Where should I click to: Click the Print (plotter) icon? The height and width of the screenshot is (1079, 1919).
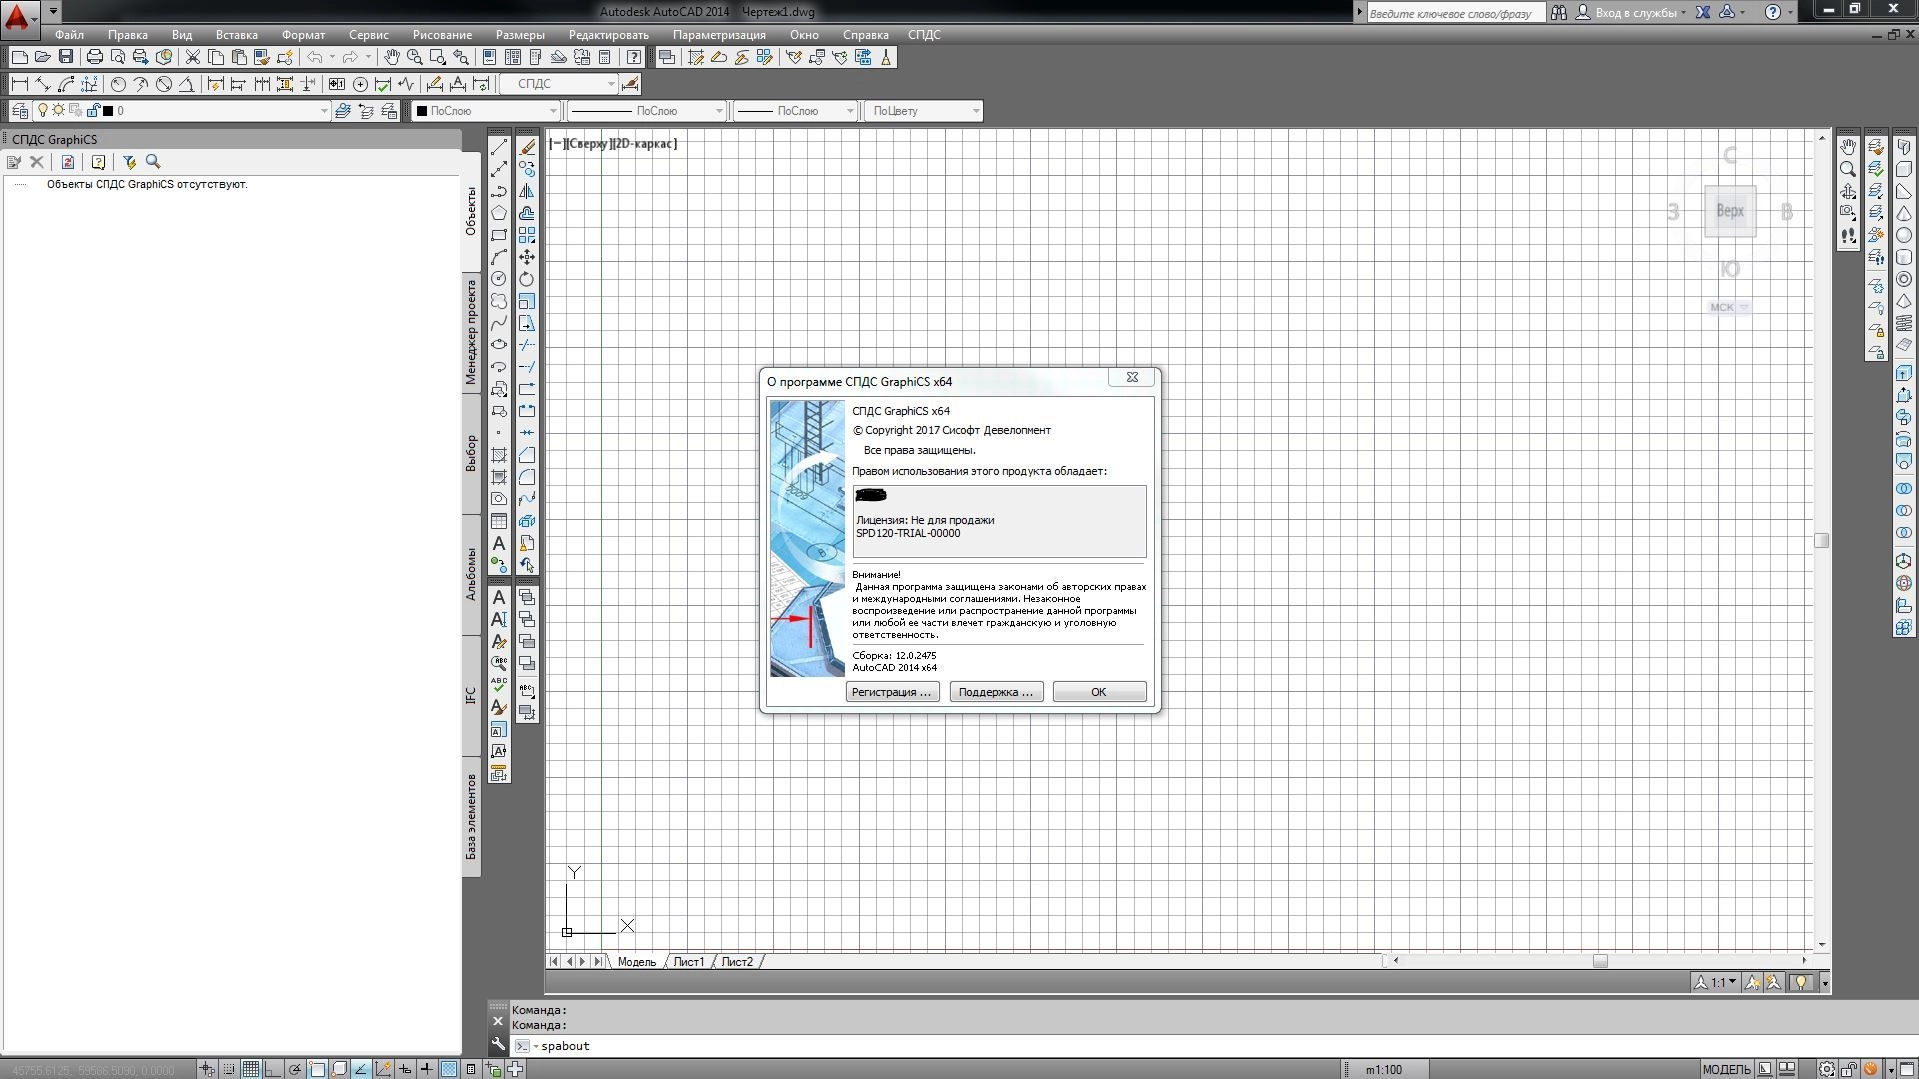(95, 58)
